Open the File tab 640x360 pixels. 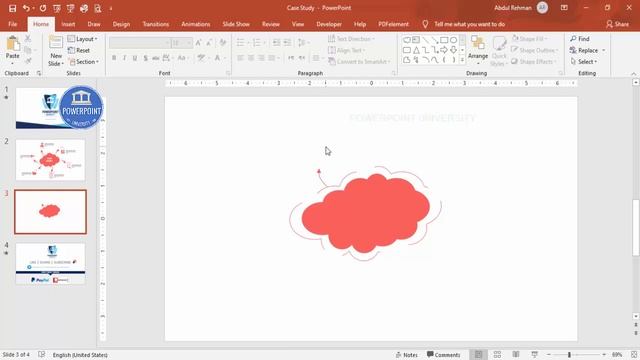point(13,24)
